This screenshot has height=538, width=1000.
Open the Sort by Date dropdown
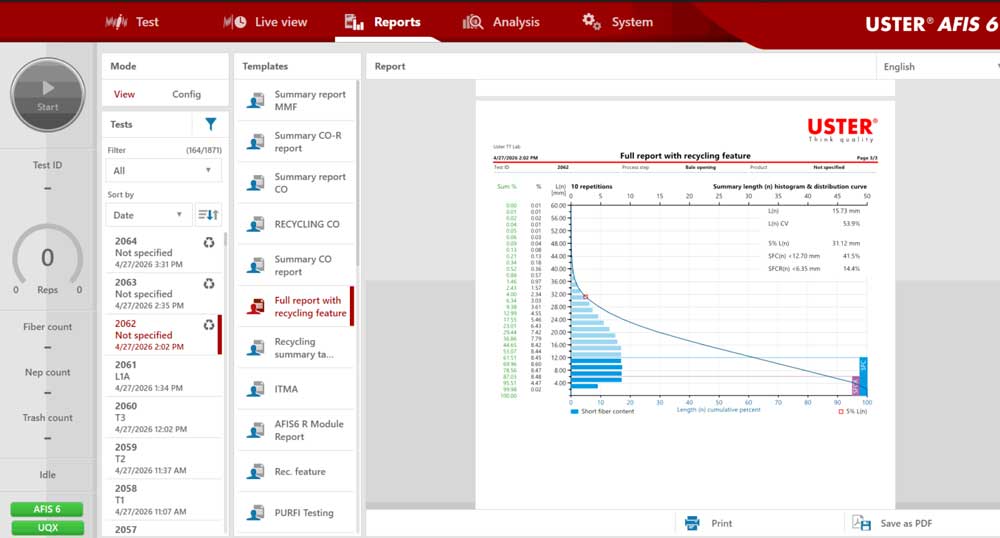pyautogui.click(x=148, y=215)
